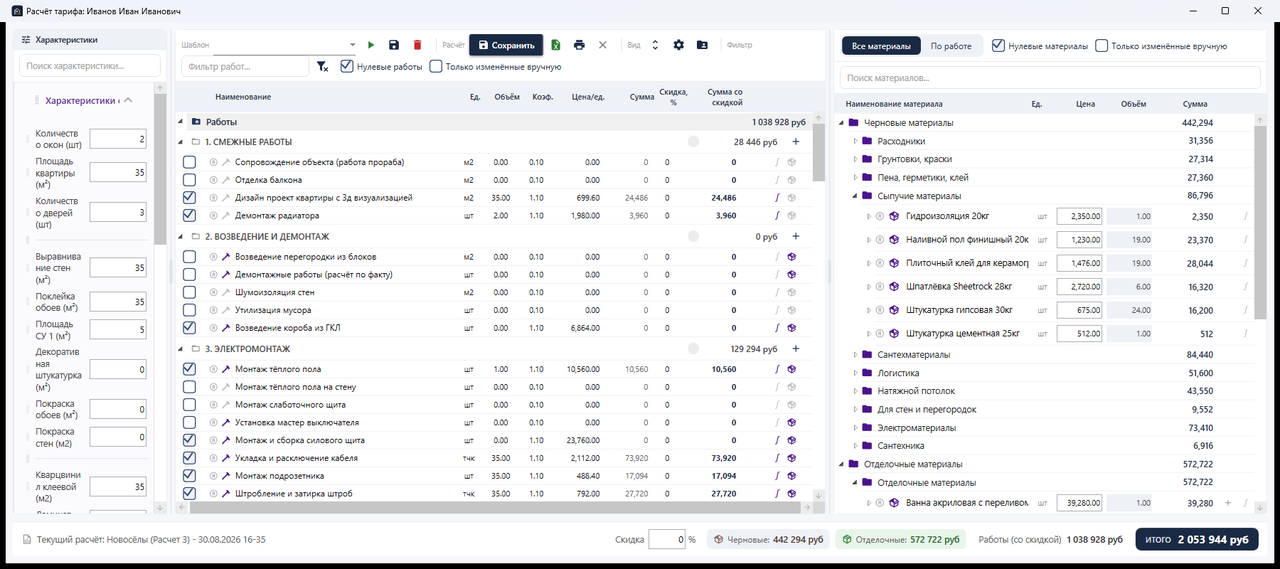Expand the Расходники materials folder
The image size is (1280, 569).
point(855,141)
